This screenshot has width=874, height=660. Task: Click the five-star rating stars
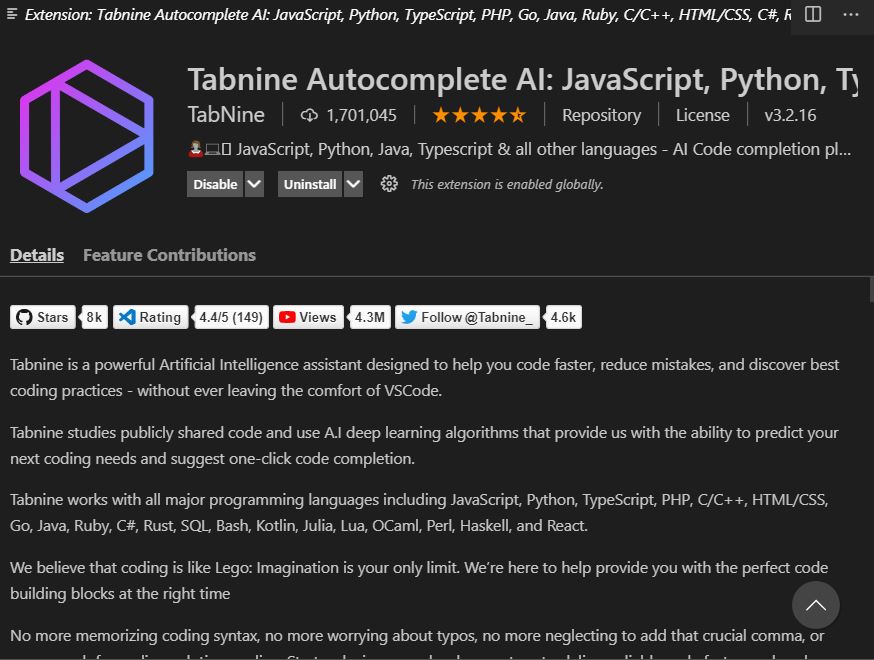(479, 115)
